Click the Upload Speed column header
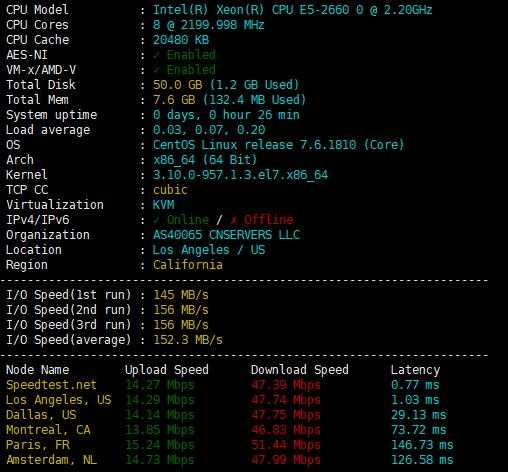The width and height of the screenshot is (508, 472). coord(167,370)
